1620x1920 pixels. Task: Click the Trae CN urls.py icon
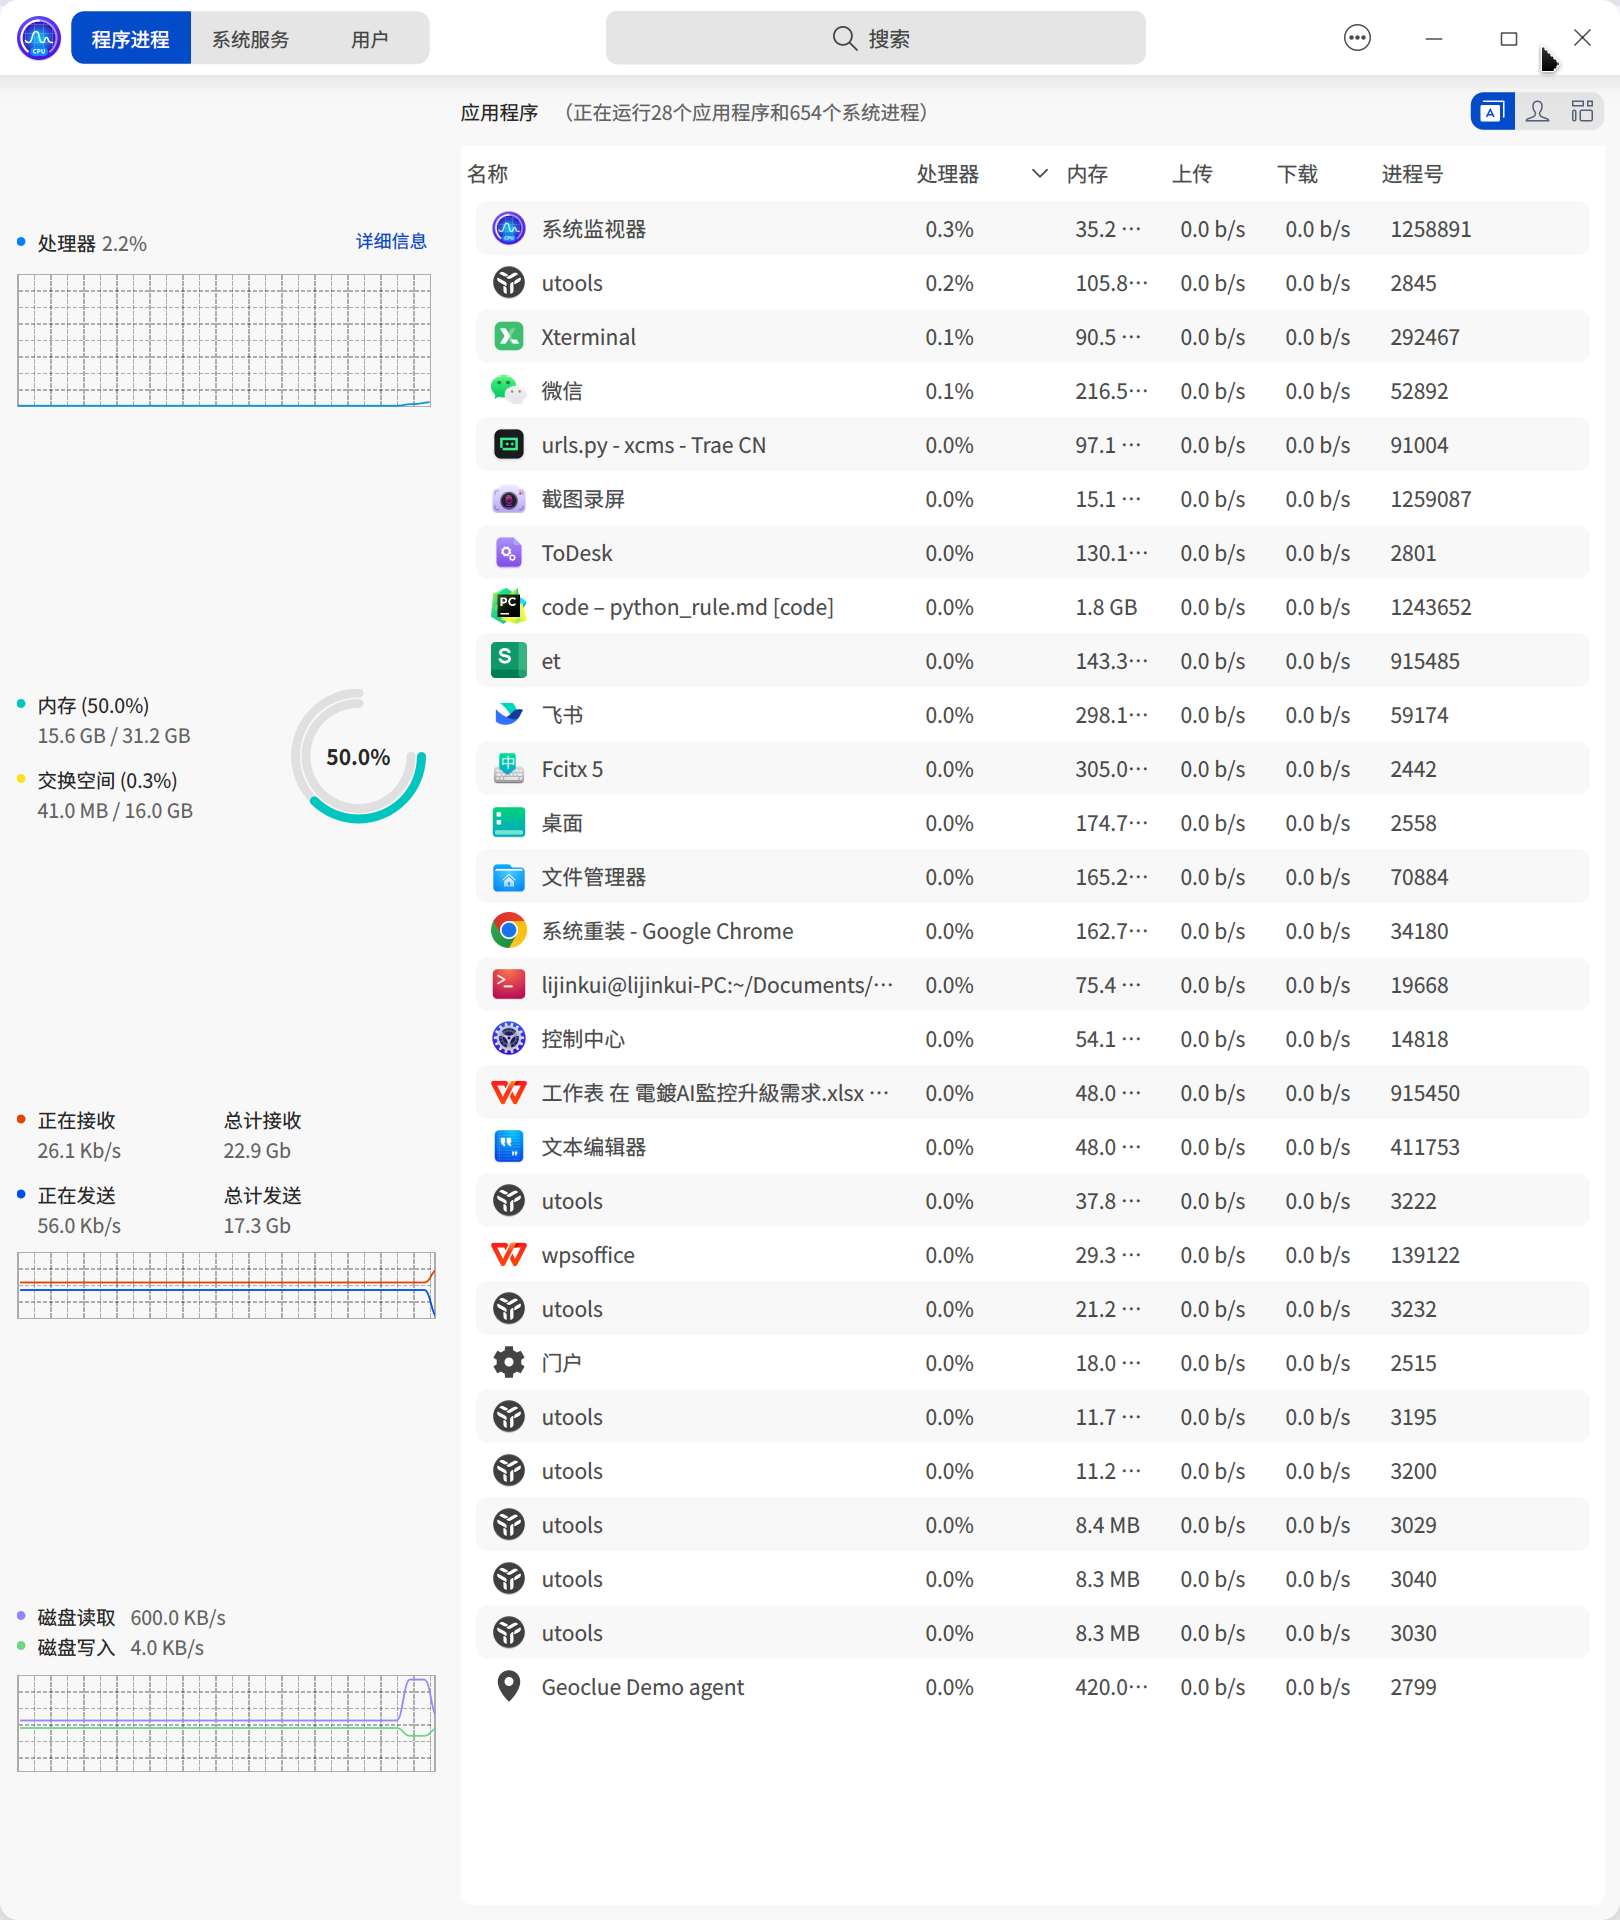click(x=509, y=445)
